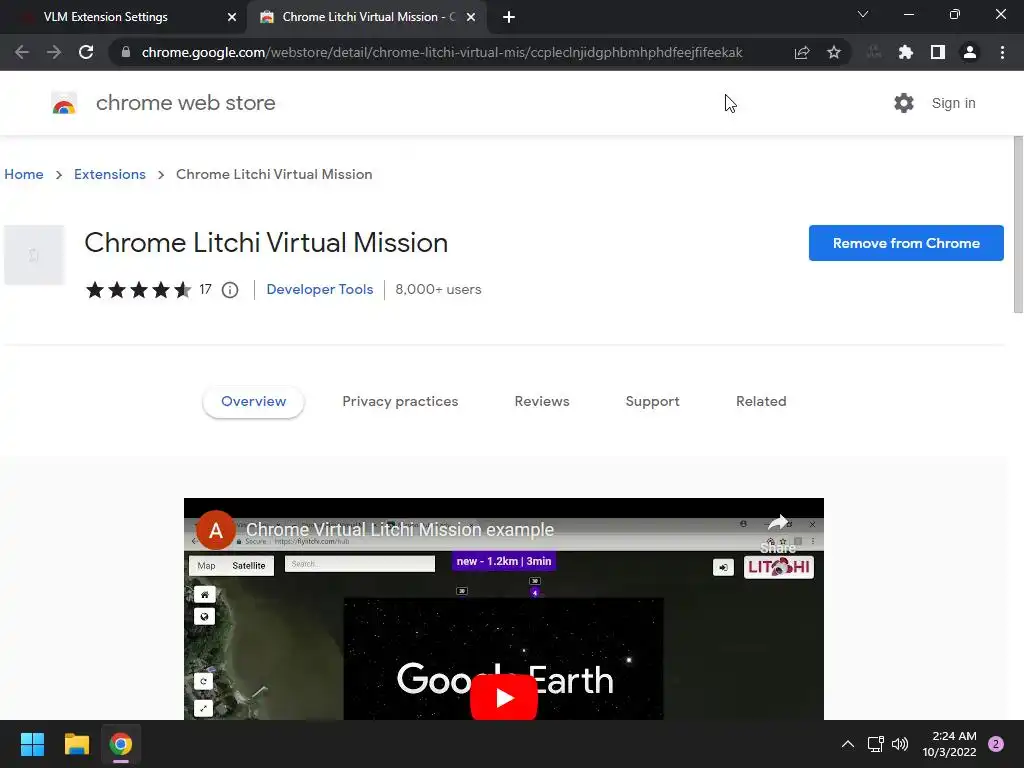Close the VLM Extension Settings tab
This screenshot has width=1024, height=768.
[x=232, y=17]
